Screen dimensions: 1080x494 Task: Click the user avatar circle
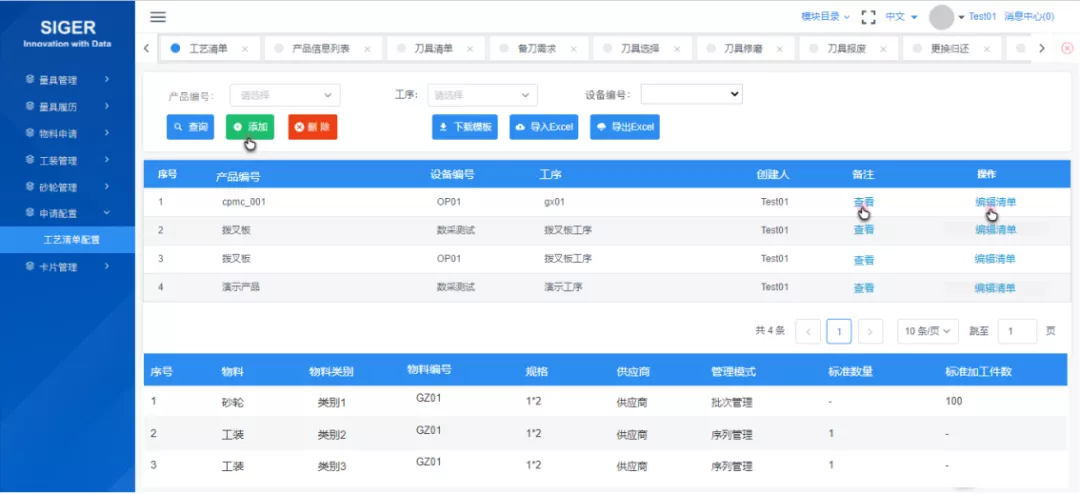(x=941, y=17)
